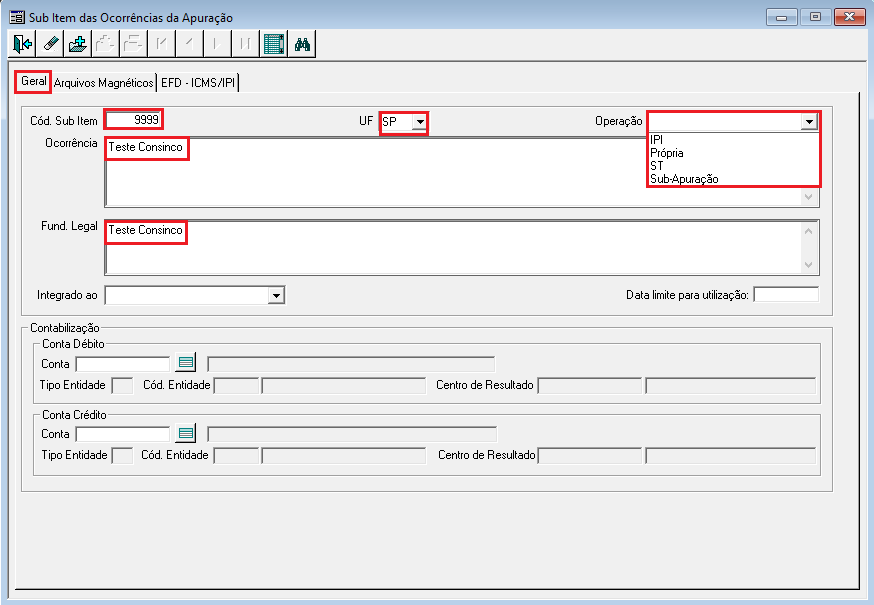Click the eraser clear-form icon

point(50,44)
